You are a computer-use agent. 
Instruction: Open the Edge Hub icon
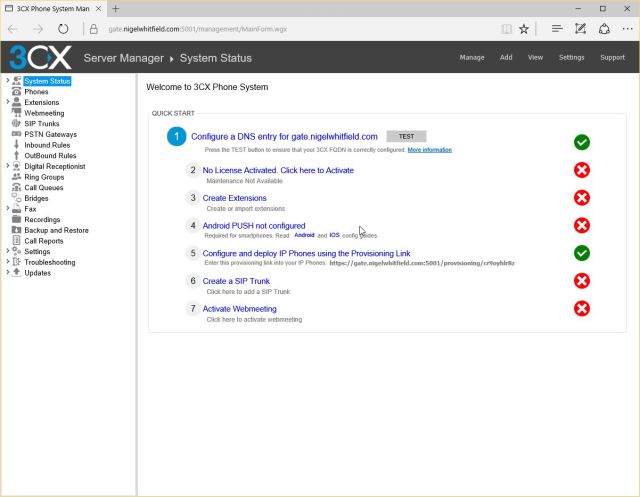[x=557, y=29]
